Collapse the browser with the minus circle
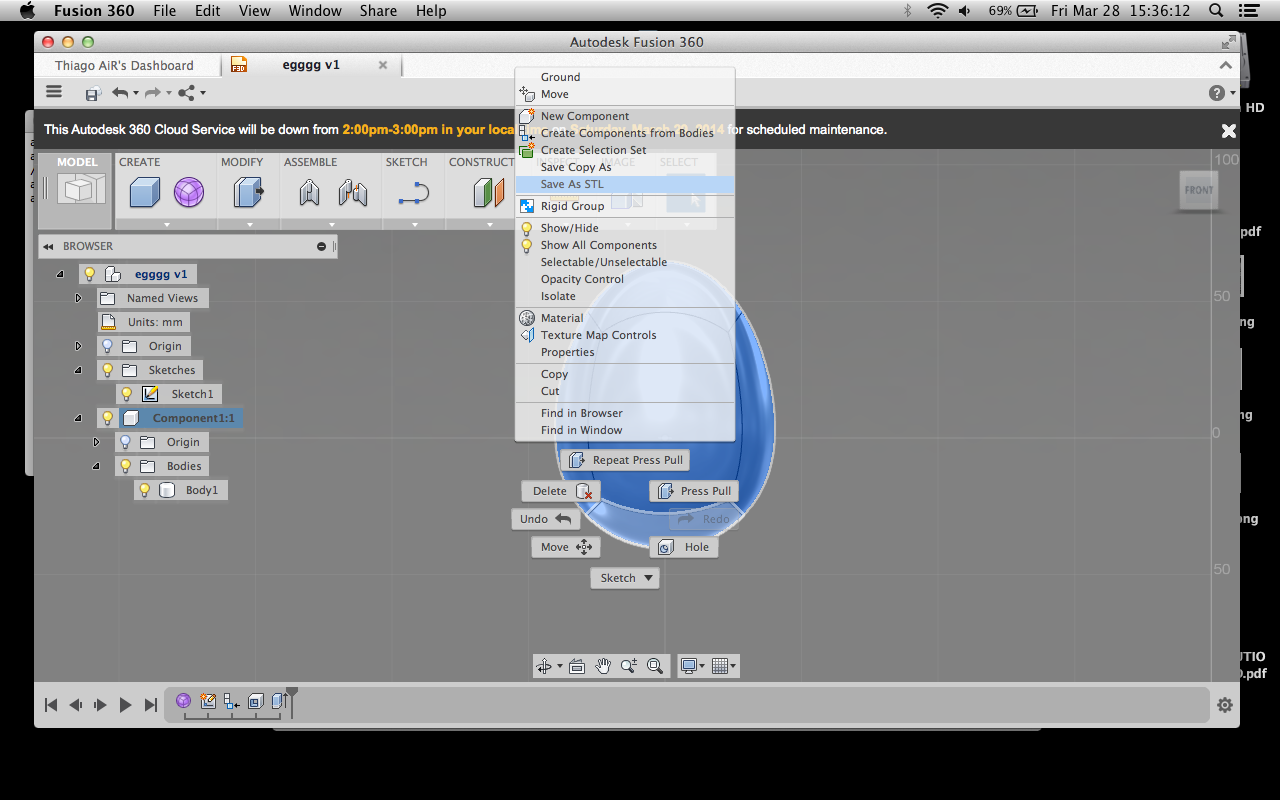1280x800 pixels. (322, 246)
